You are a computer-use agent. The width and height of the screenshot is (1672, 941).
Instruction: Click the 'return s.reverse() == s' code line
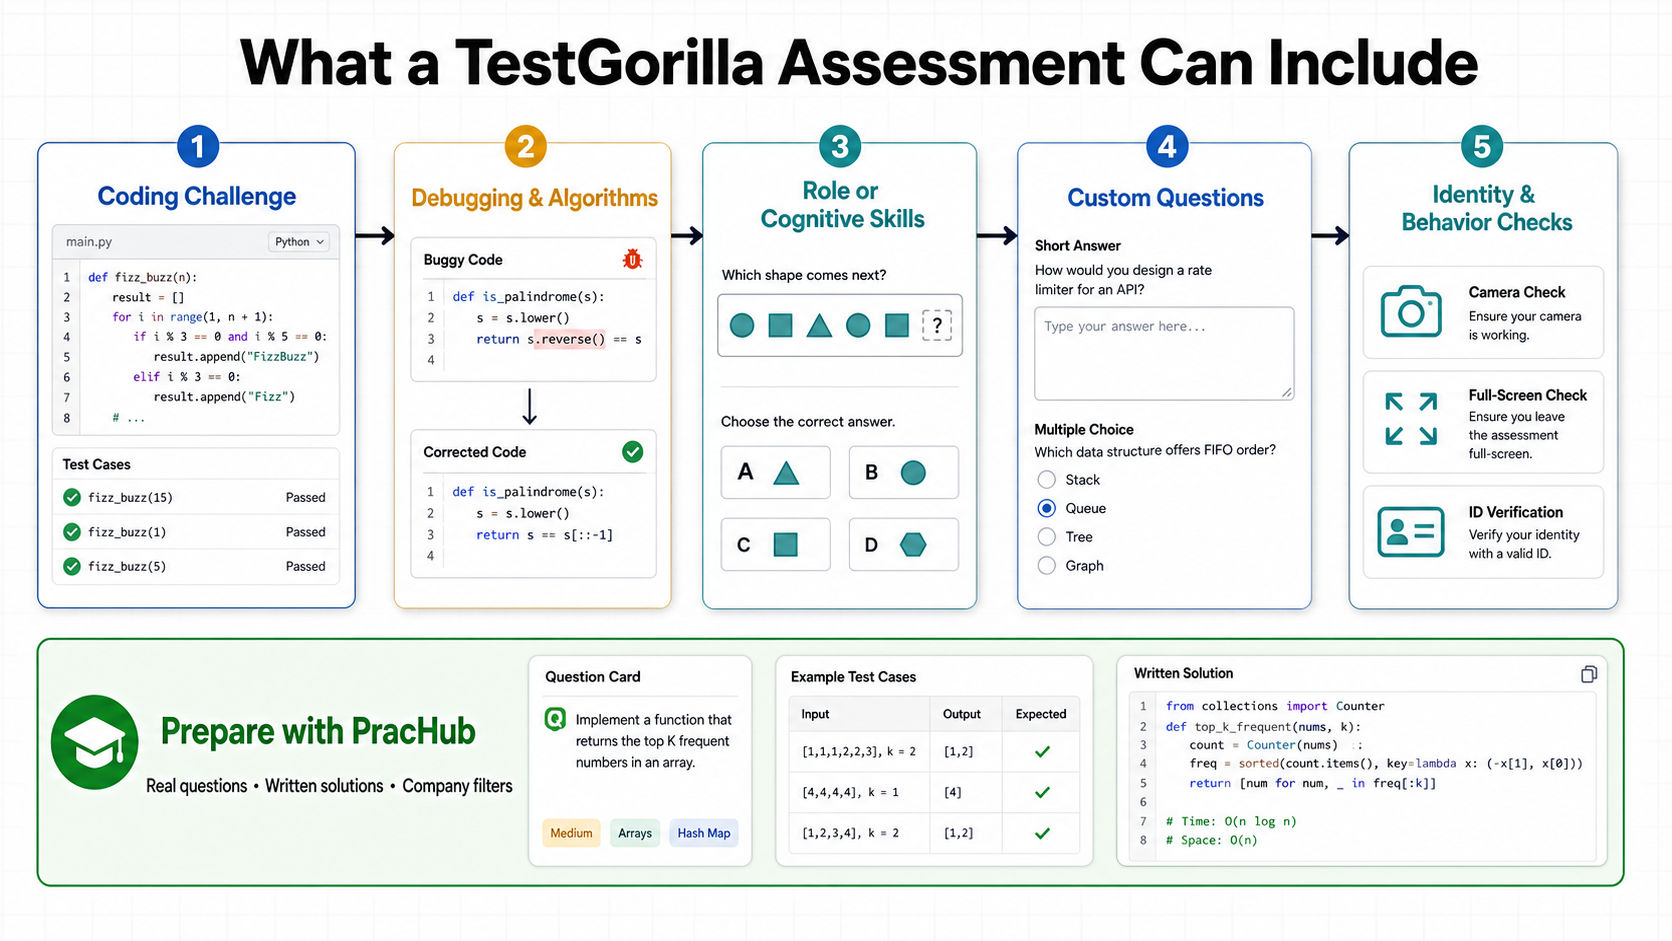(558, 339)
